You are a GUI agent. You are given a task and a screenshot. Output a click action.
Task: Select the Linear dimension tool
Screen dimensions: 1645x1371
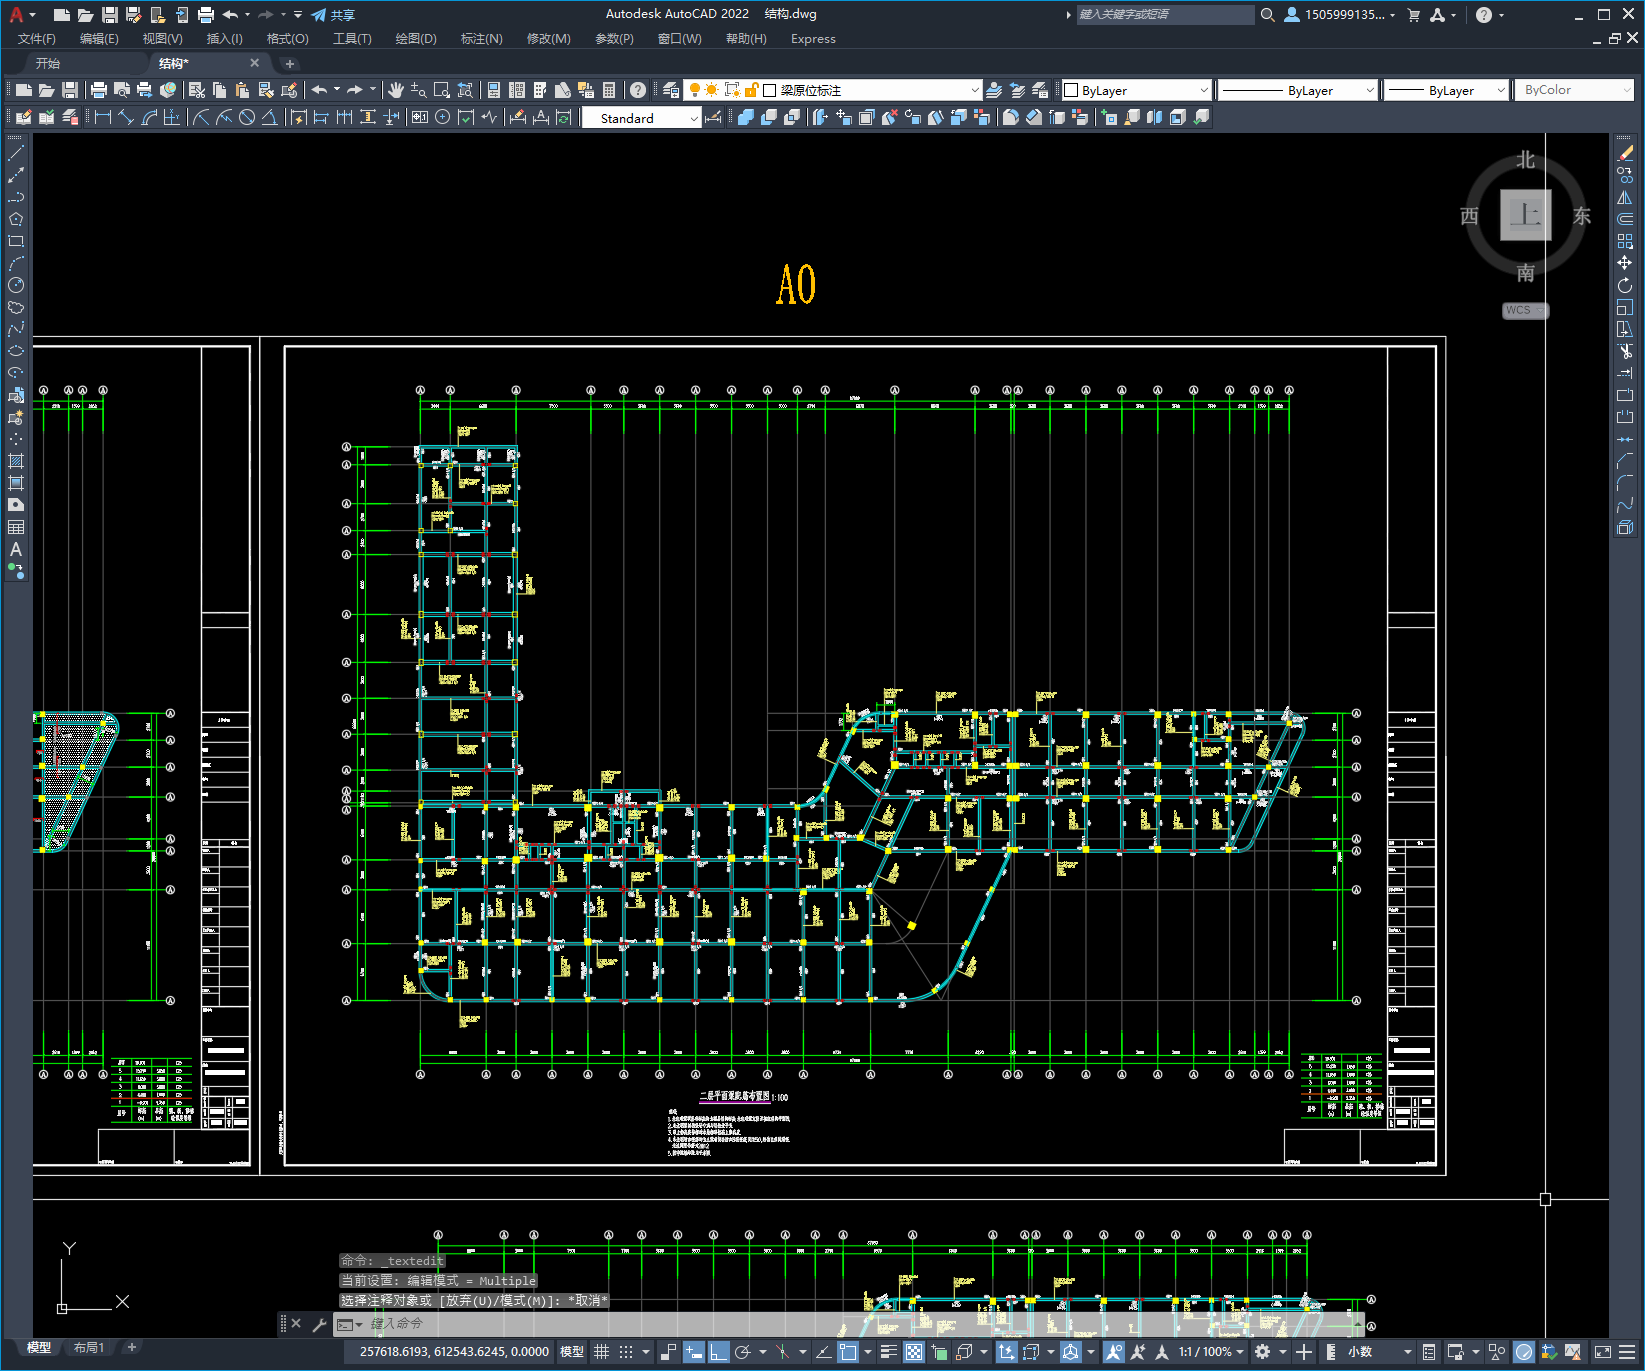coord(103,117)
